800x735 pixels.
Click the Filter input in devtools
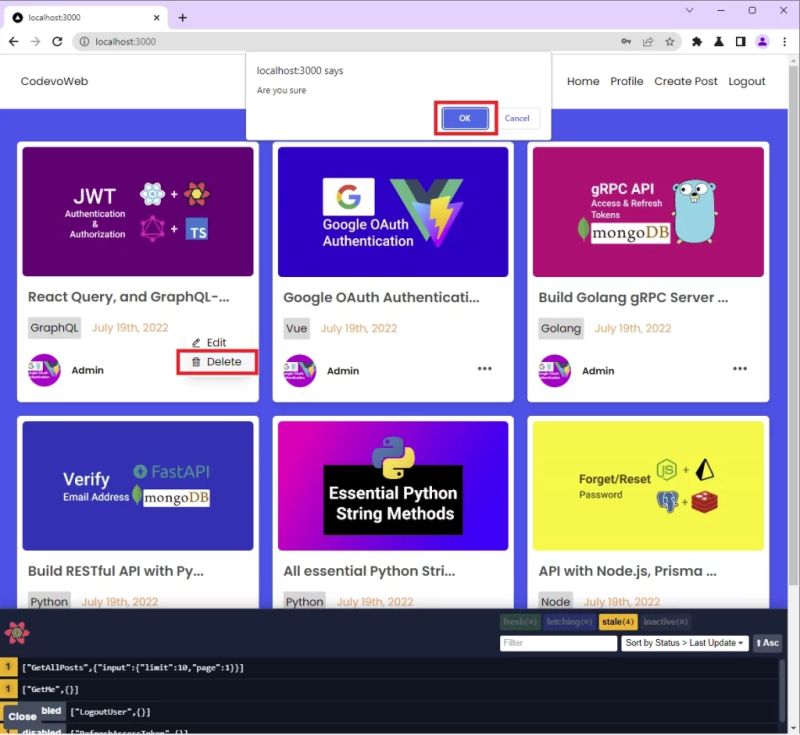(x=558, y=643)
